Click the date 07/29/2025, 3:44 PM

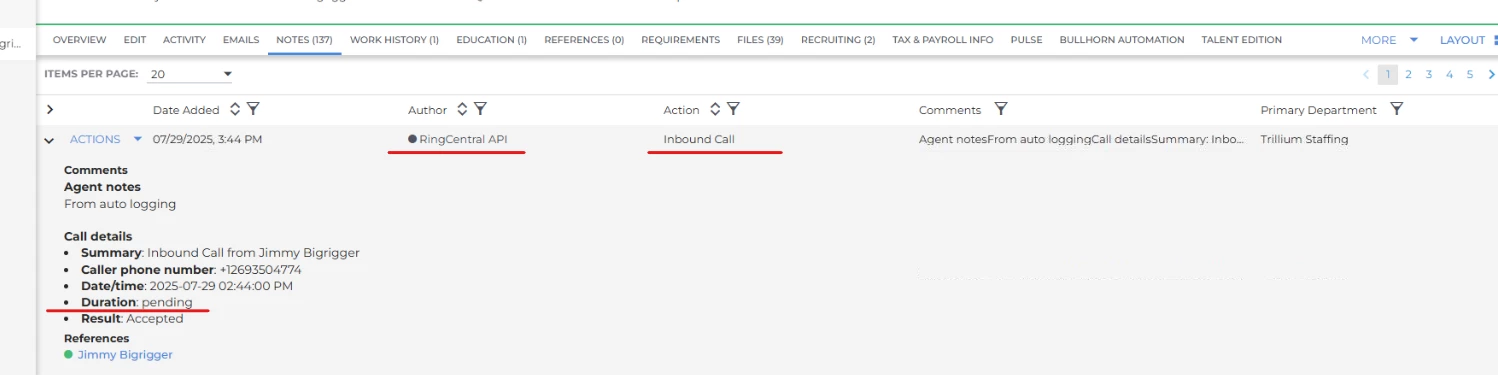pyautogui.click(x=207, y=139)
